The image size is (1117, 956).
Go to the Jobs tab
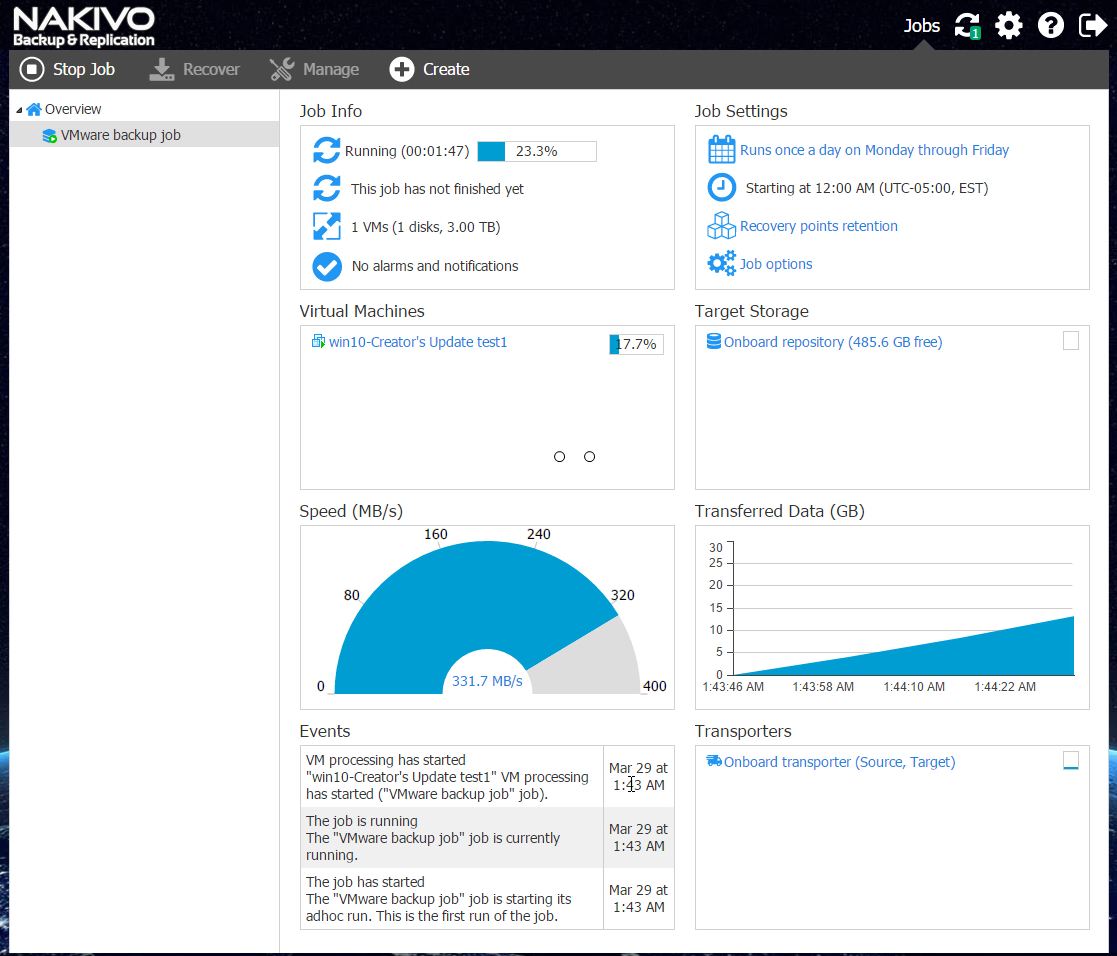click(921, 26)
